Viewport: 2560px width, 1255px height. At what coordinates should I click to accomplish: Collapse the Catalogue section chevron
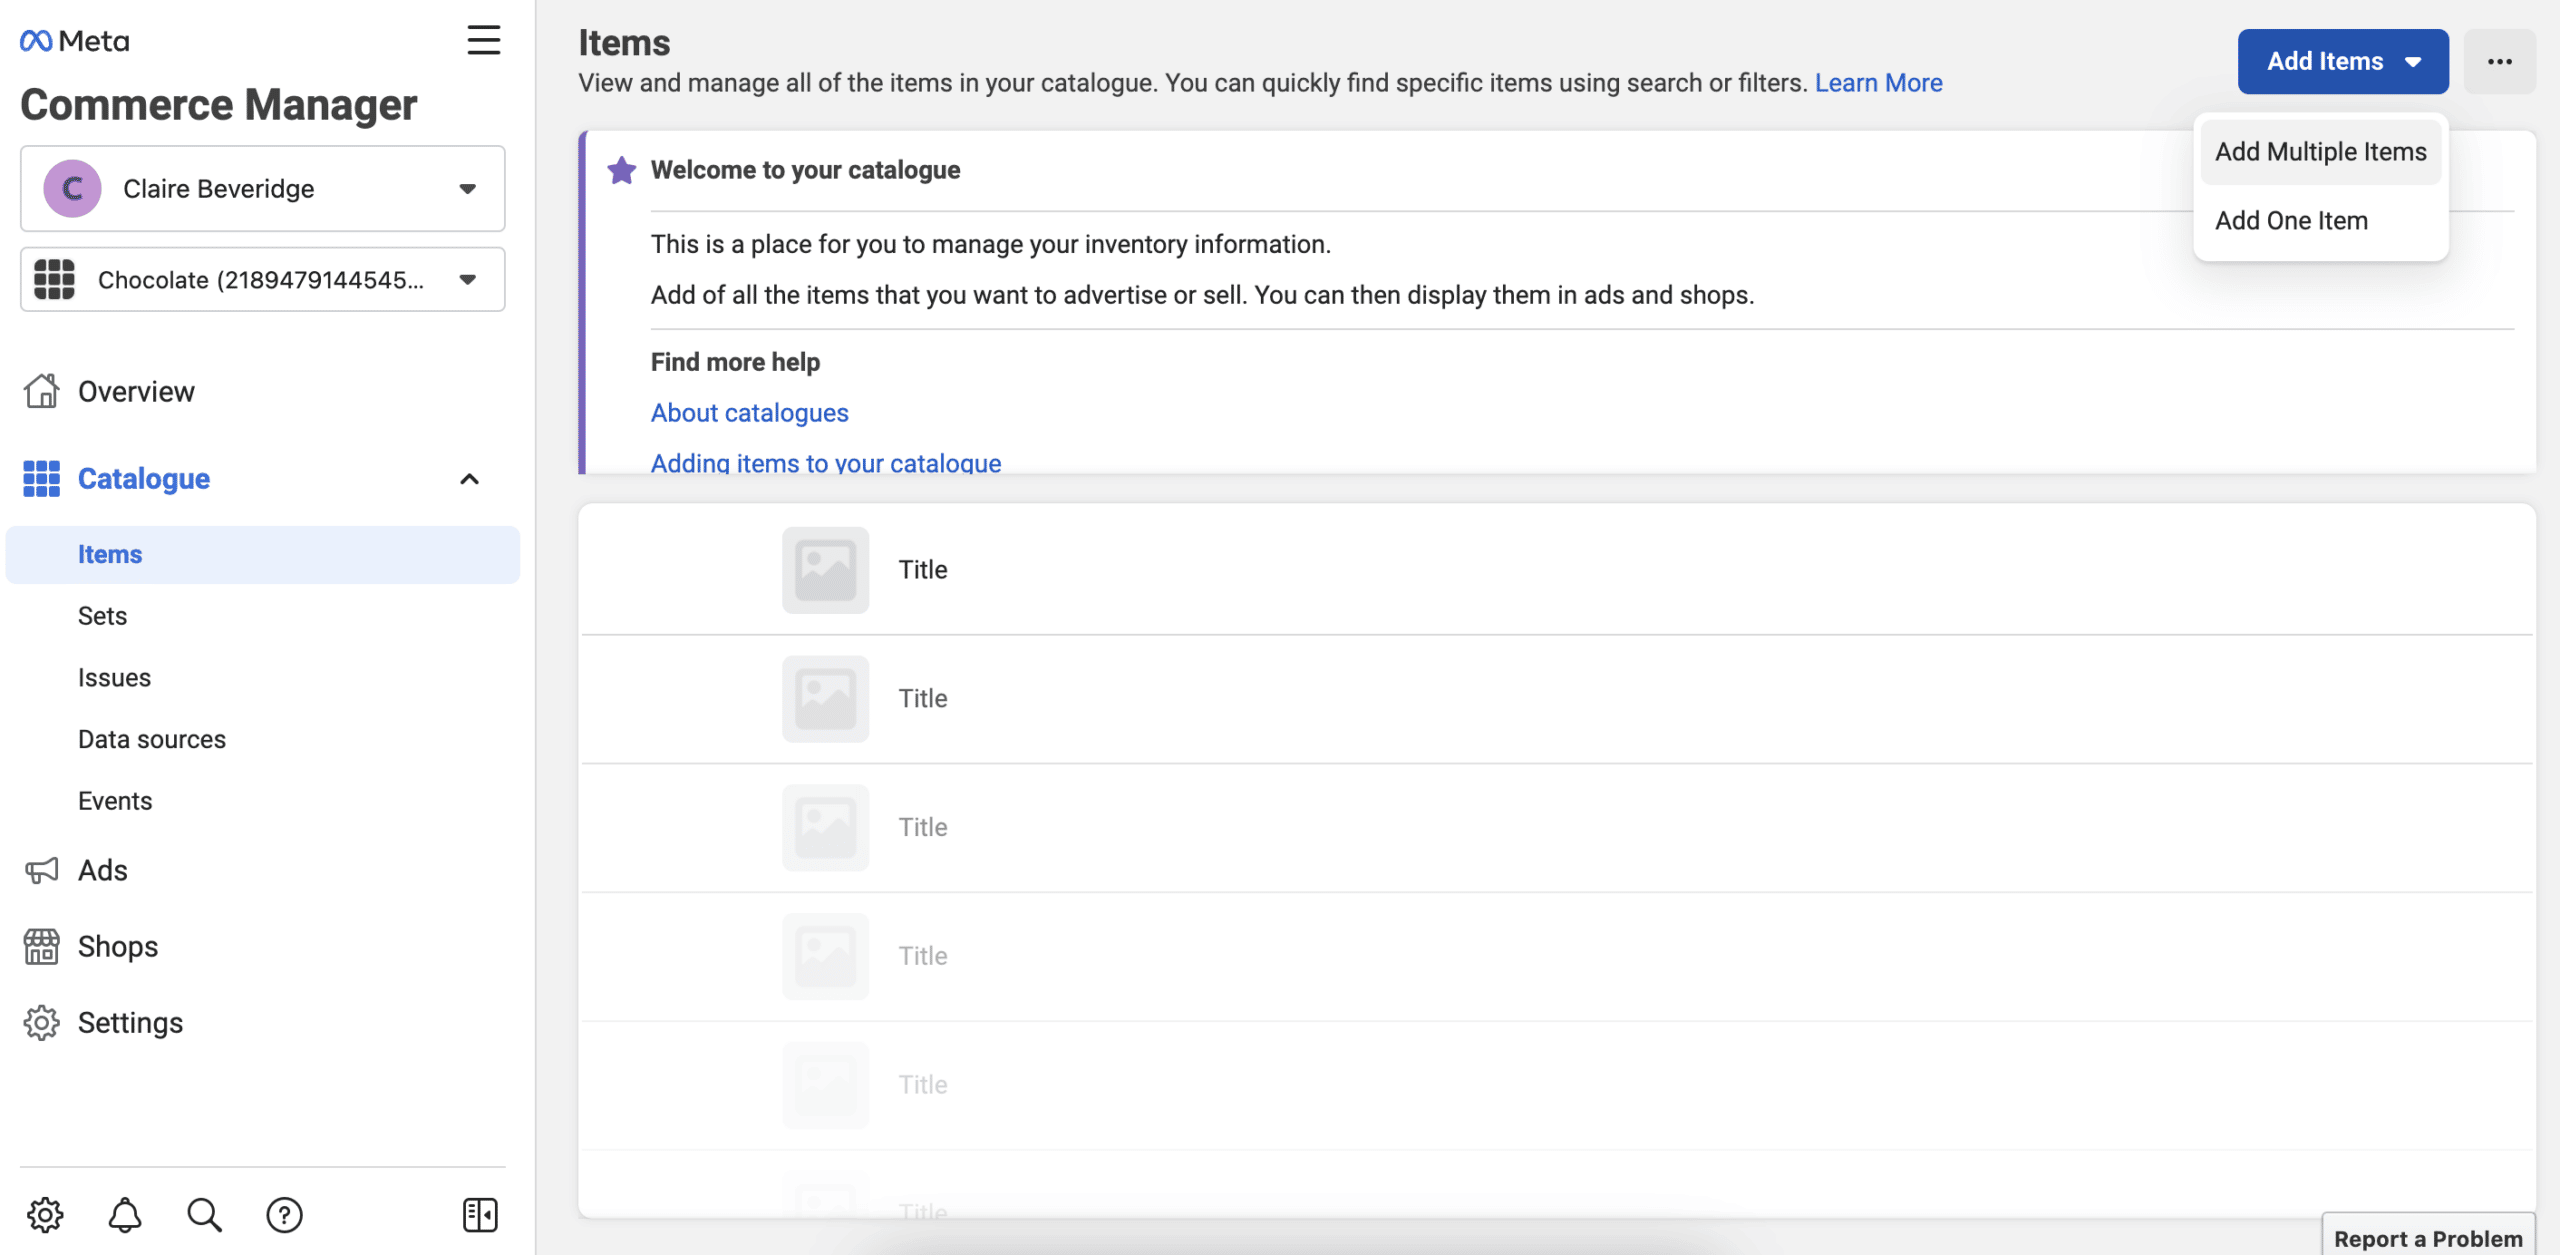coord(469,479)
